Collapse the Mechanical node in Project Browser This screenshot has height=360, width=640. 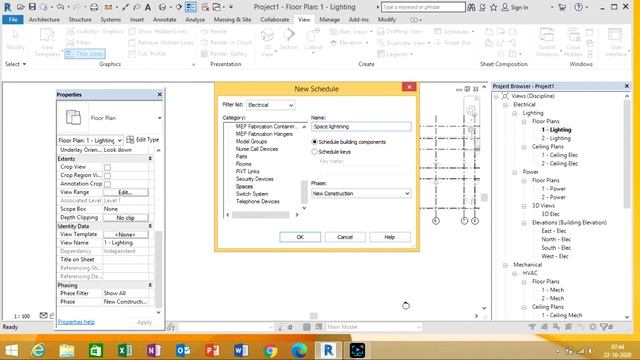(505, 264)
